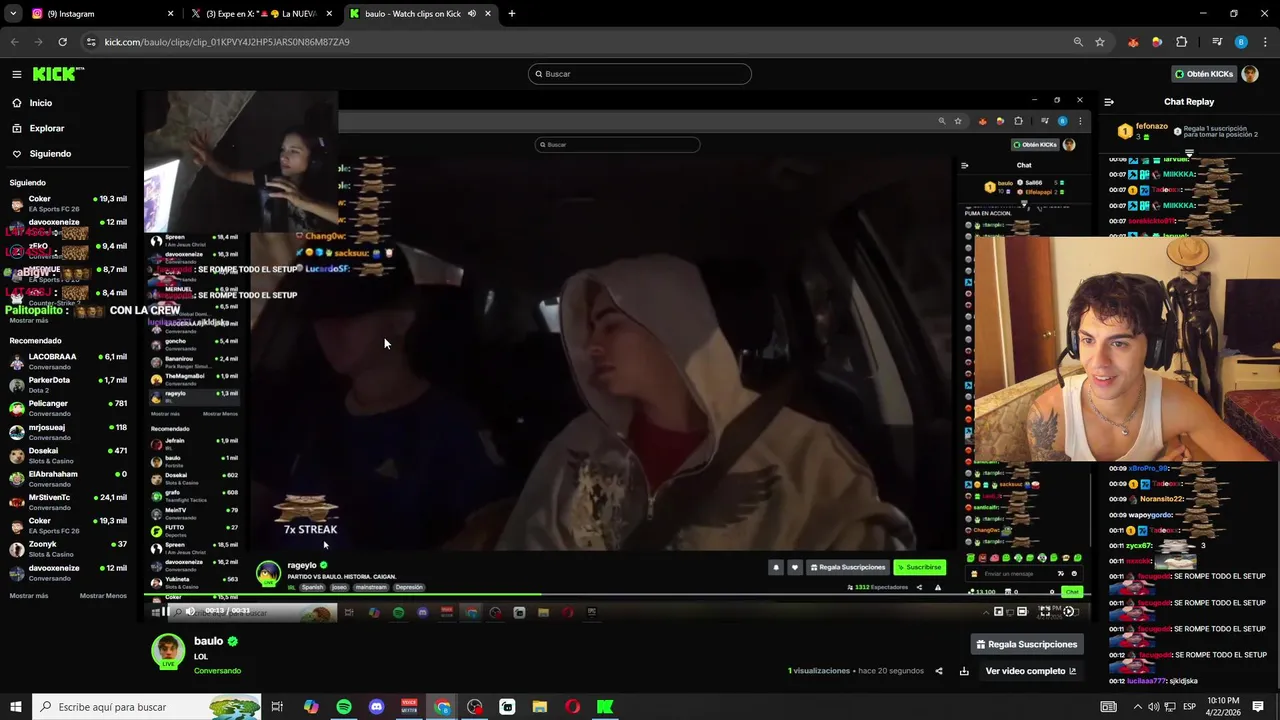Viewport: 1280px width, 720px height.
Task: Click the Regala Suscripciones button
Action: coord(1026,645)
